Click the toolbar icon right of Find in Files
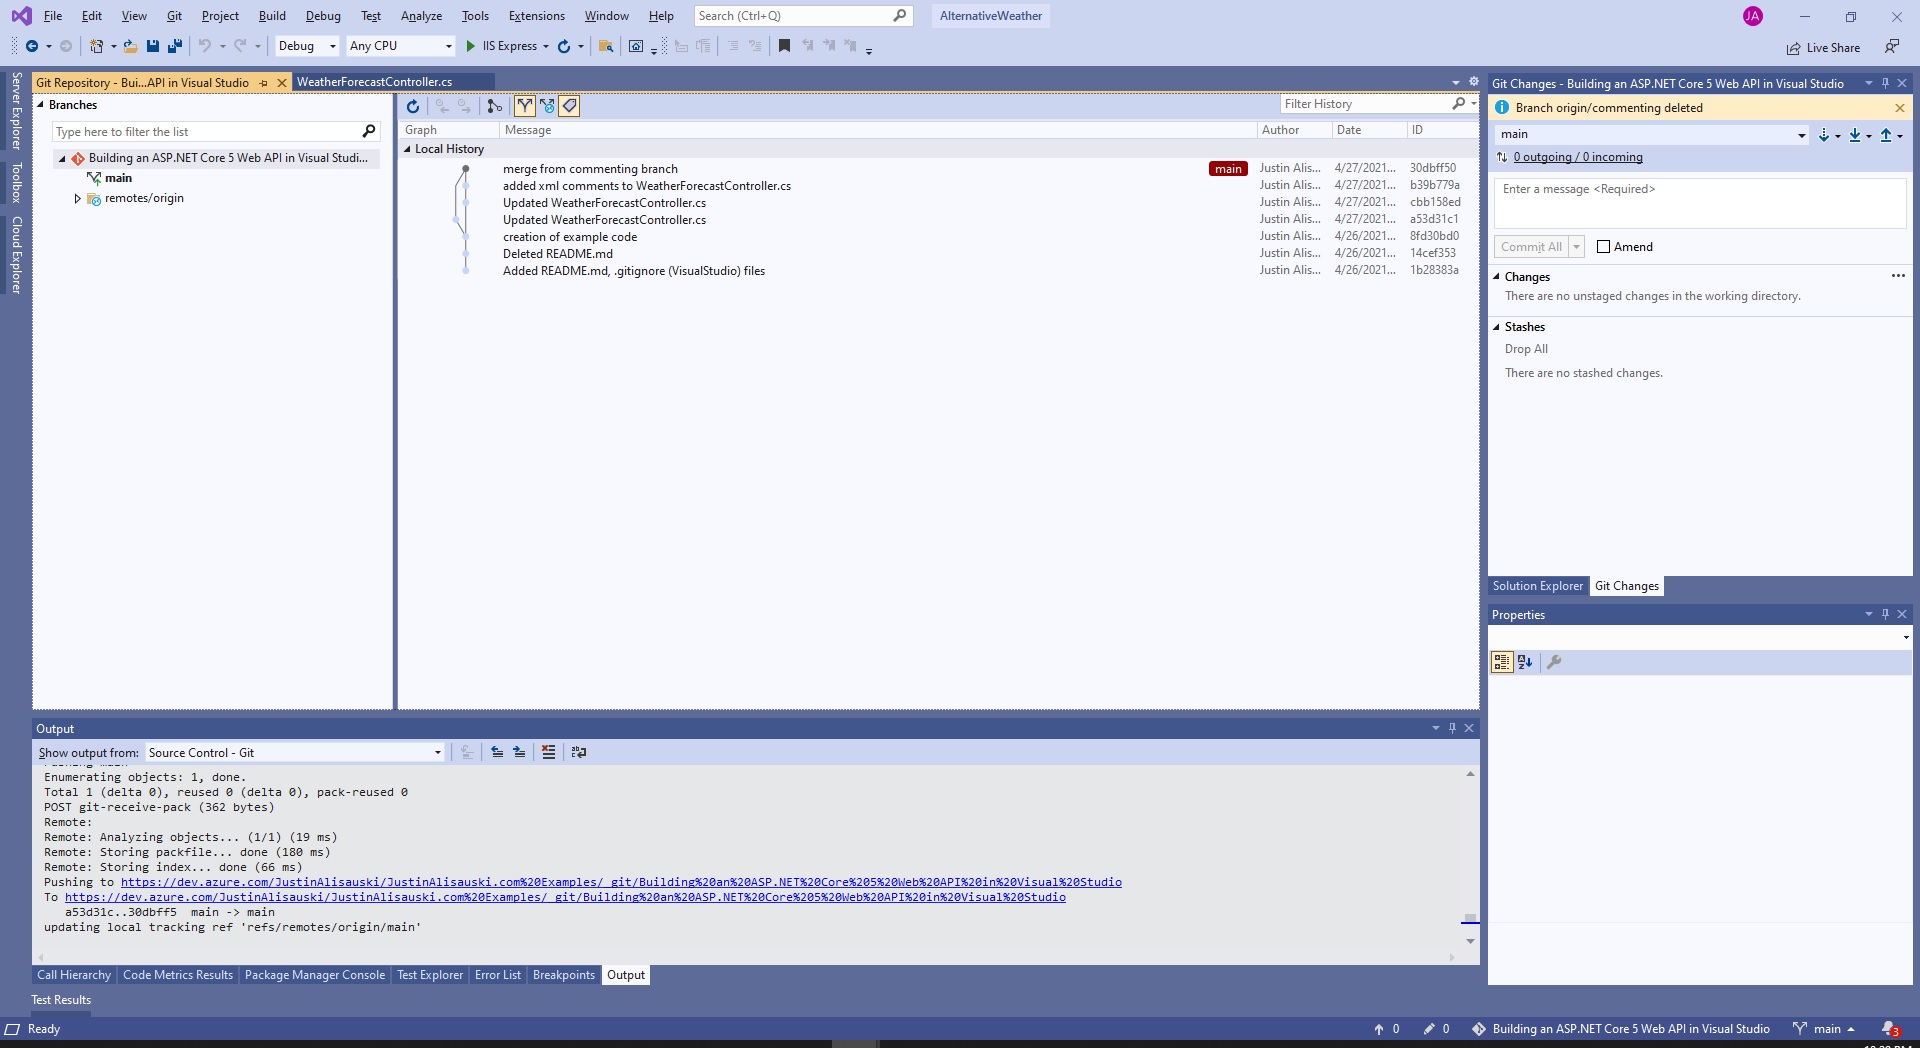Viewport: 1920px width, 1049px height. [636, 46]
